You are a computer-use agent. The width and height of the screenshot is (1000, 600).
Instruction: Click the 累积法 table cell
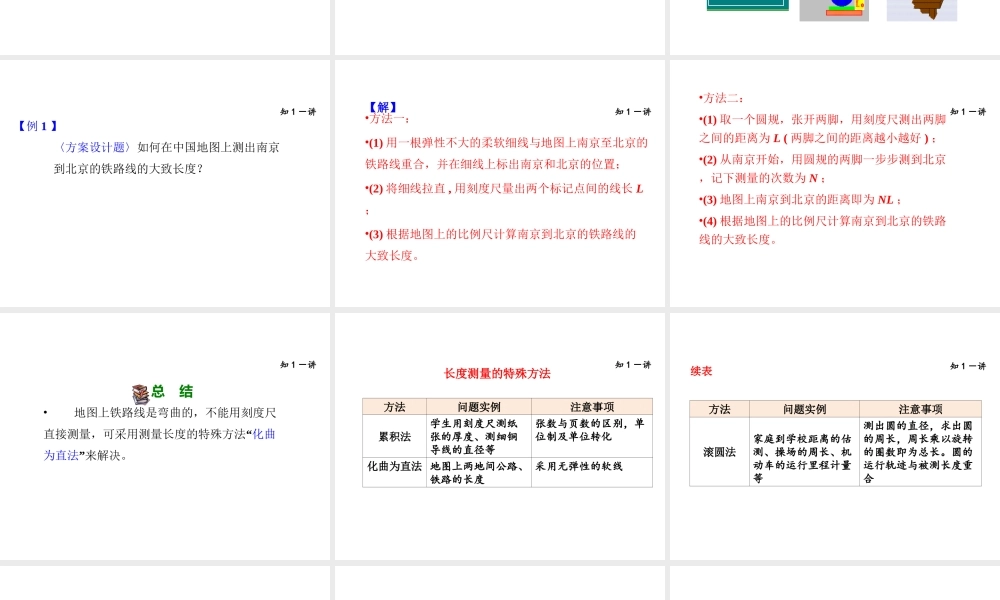click(395, 436)
